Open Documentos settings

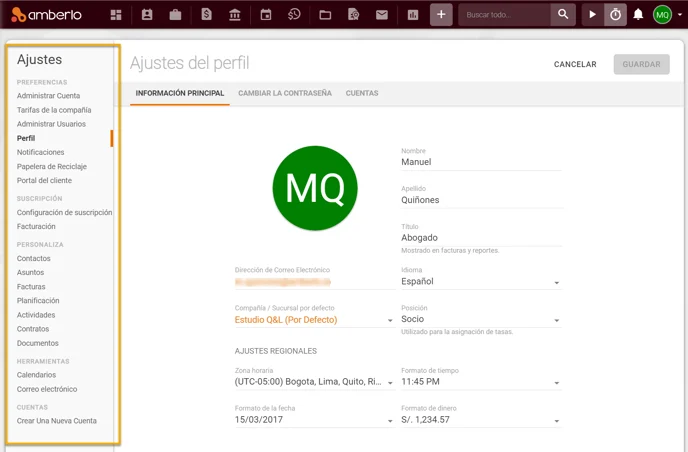pyautogui.click(x=37, y=343)
